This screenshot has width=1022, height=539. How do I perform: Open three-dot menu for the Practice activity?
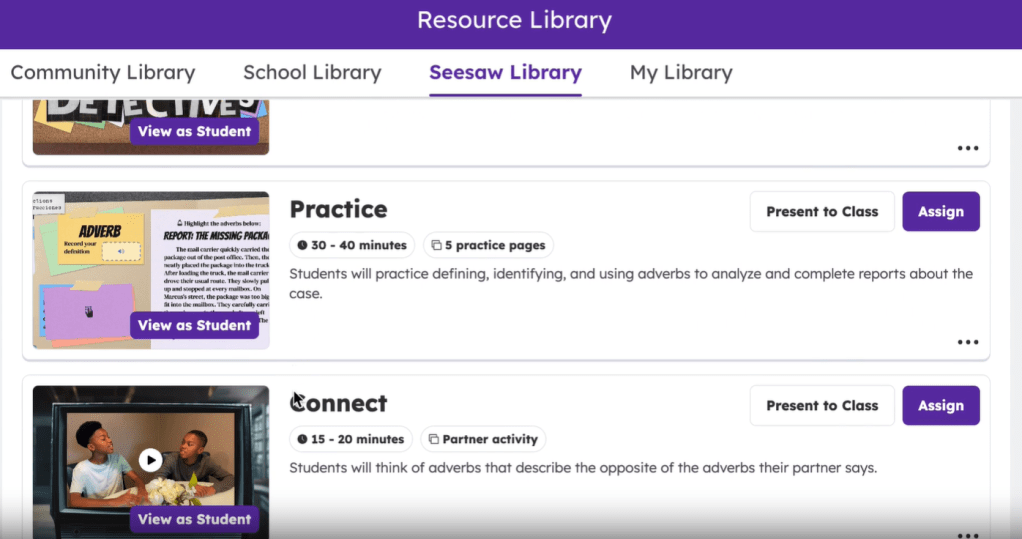click(x=967, y=342)
